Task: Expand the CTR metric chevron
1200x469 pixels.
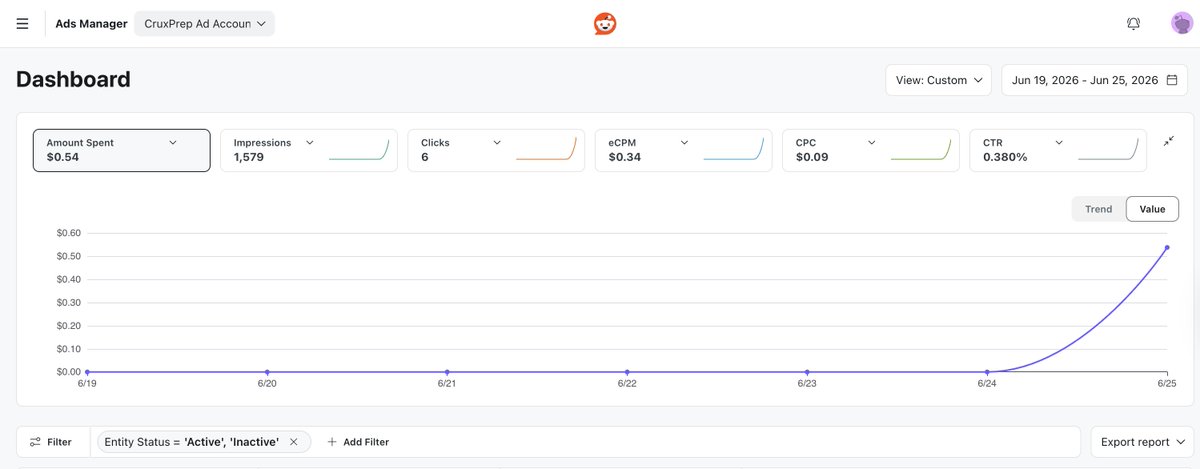Action: 1060,143
